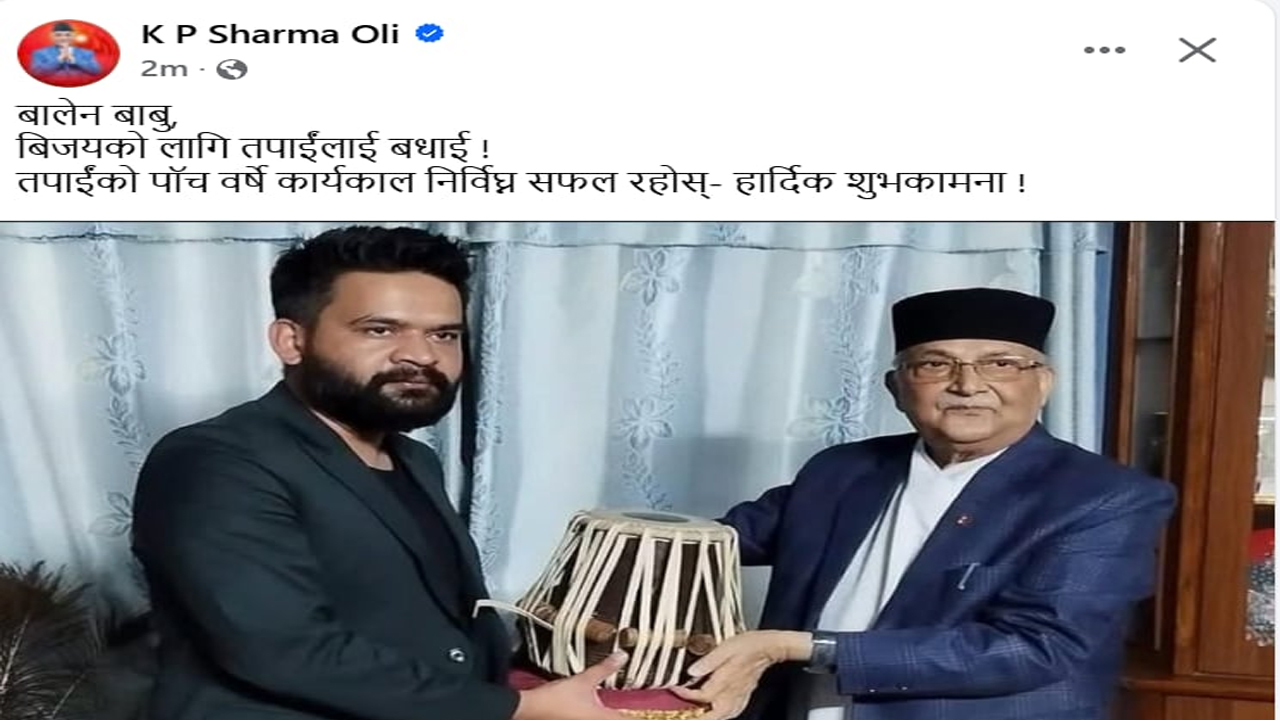Image resolution: width=1280 pixels, height=720 pixels.
Task: Click the first line reading बालेन बाबु
Action: click(98, 117)
